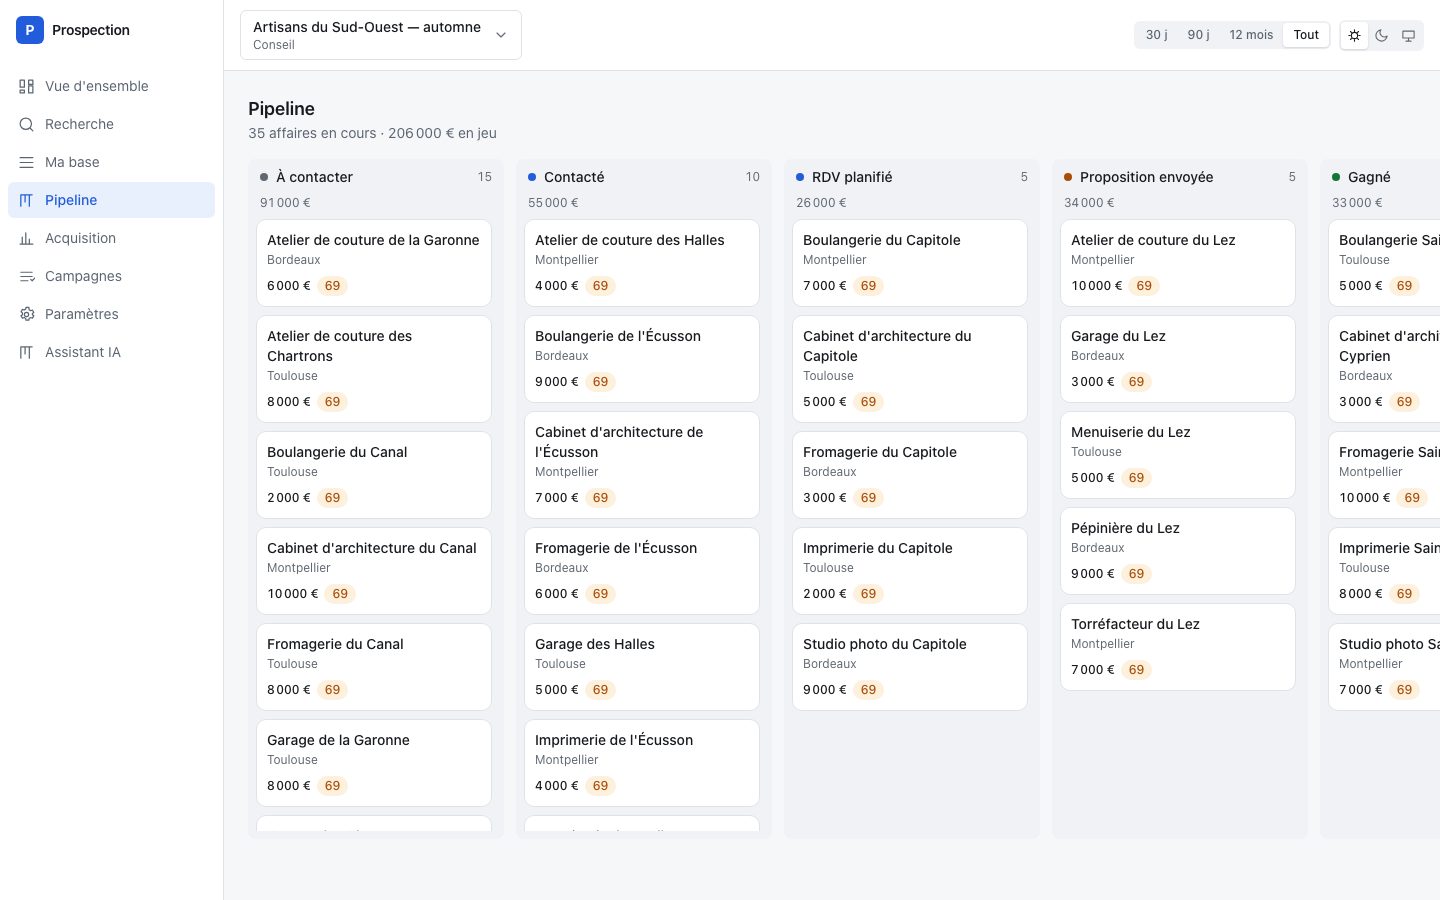1440x900 pixels.
Task: Open the Recherche page
Action: coord(111,124)
